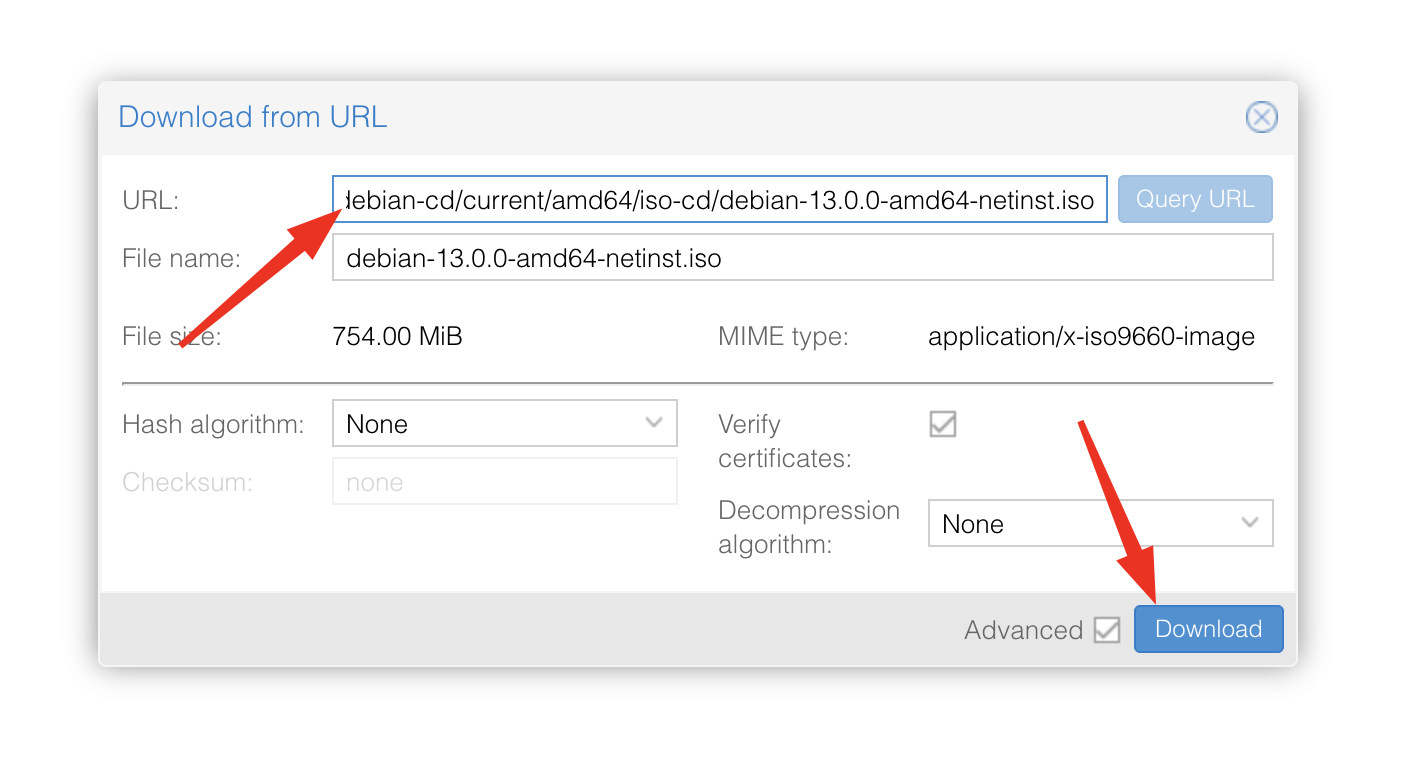1415x764 pixels.
Task: Click the File name text field
Action: point(801,258)
